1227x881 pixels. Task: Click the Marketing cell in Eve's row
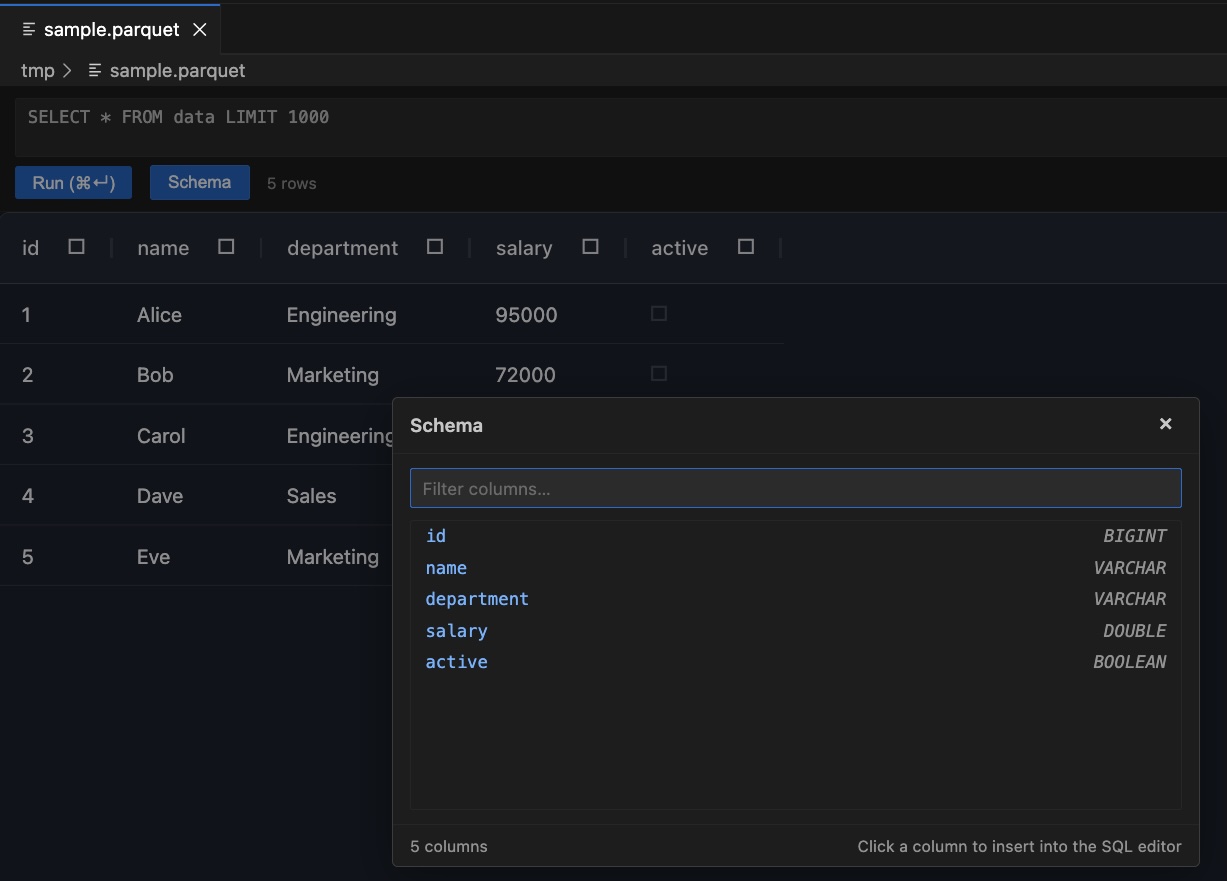pos(332,557)
